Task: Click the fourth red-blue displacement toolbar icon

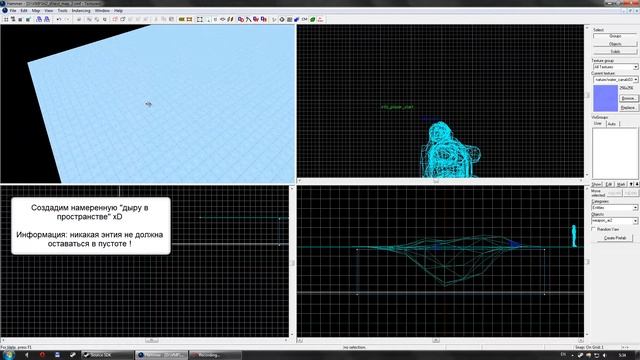Action: pos(264,19)
